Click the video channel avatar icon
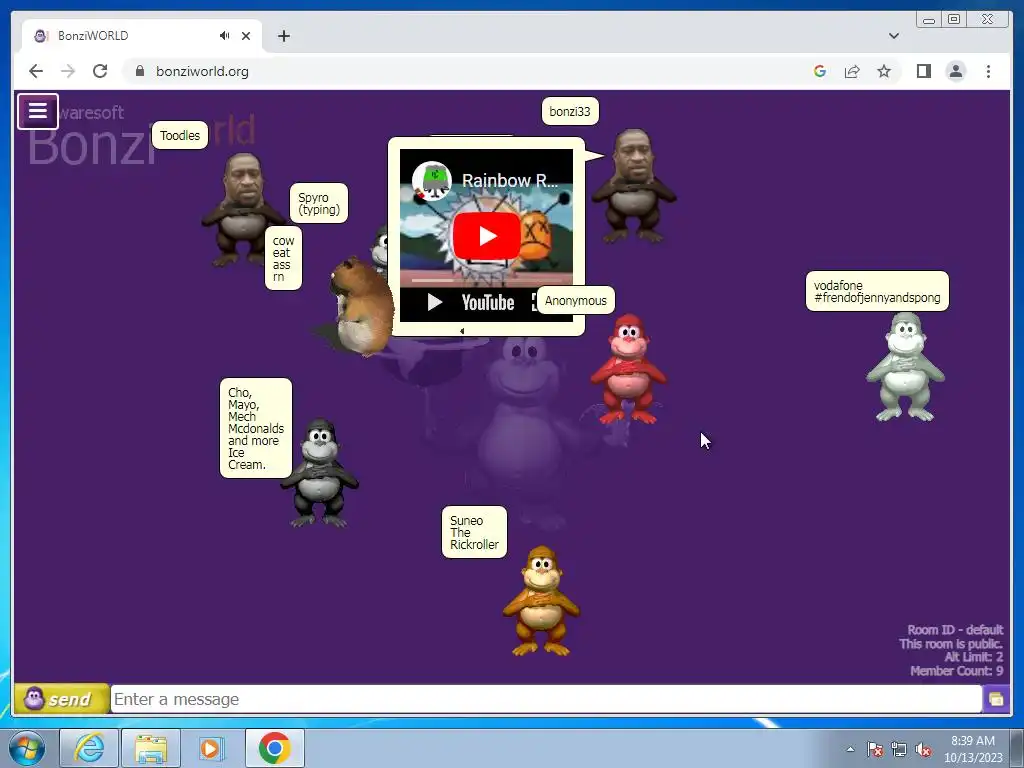The height and width of the screenshot is (768, 1024). point(432,180)
